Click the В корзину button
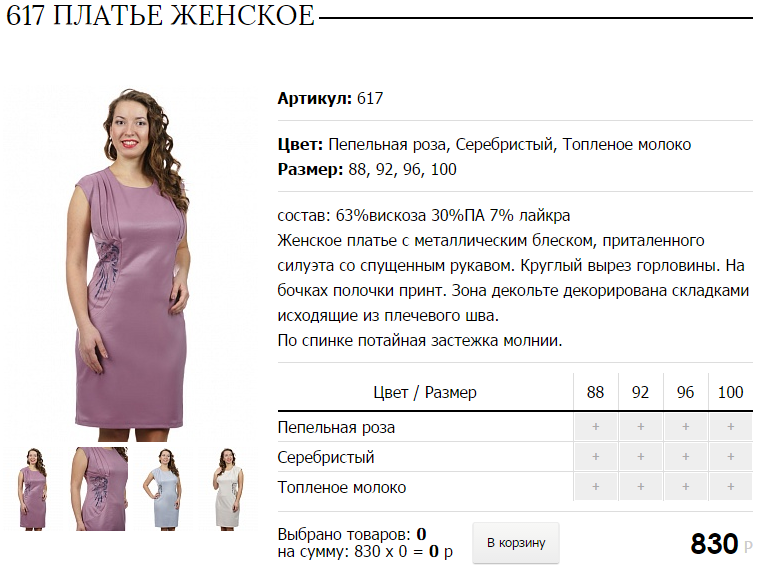Screen dimensions: 767x568 tap(516, 543)
